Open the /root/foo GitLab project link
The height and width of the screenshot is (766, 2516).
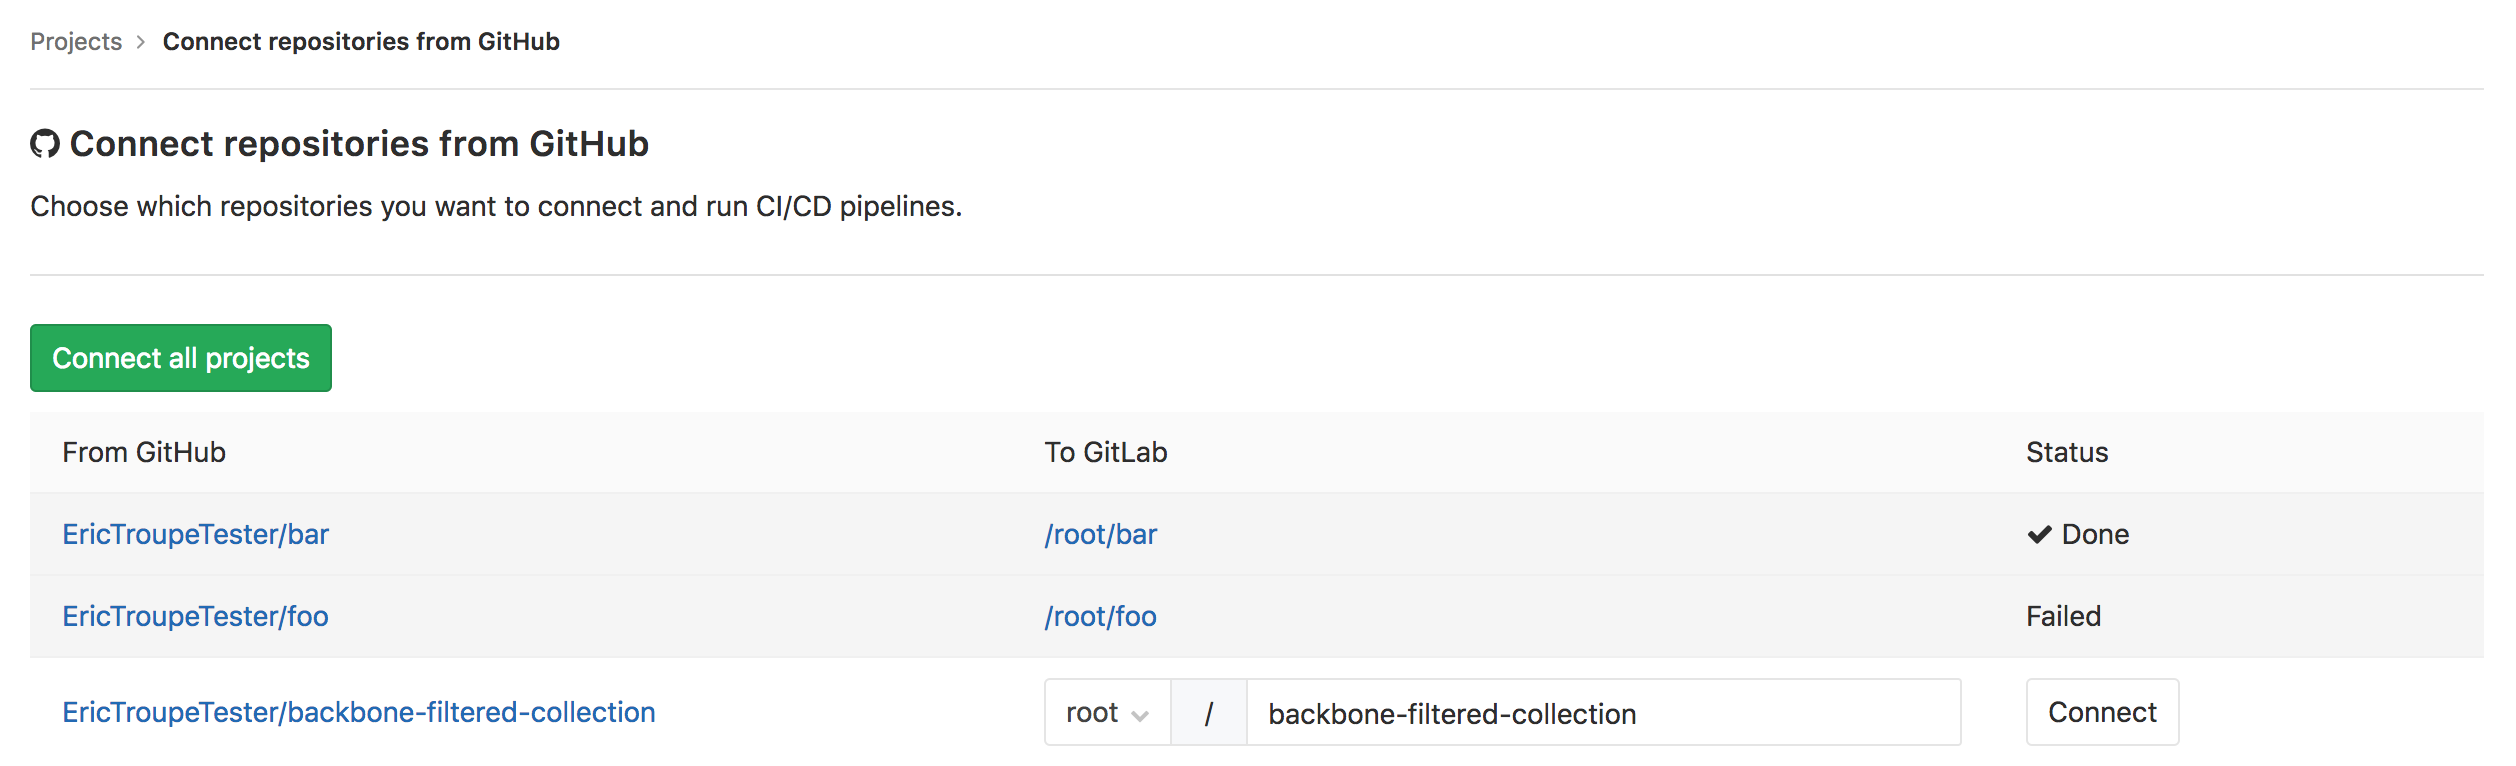point(1100,617)
